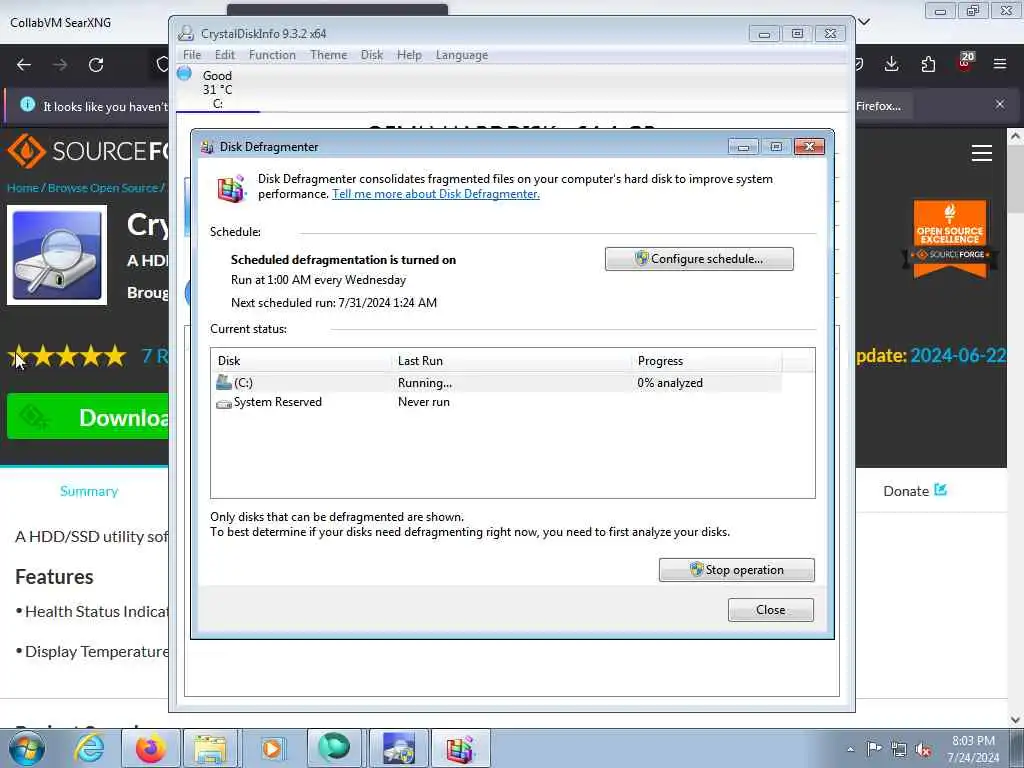Expand the chevron next to CollabVM tab bar
The width and height of the screenshot is (1024, 768).
[863, 22]
